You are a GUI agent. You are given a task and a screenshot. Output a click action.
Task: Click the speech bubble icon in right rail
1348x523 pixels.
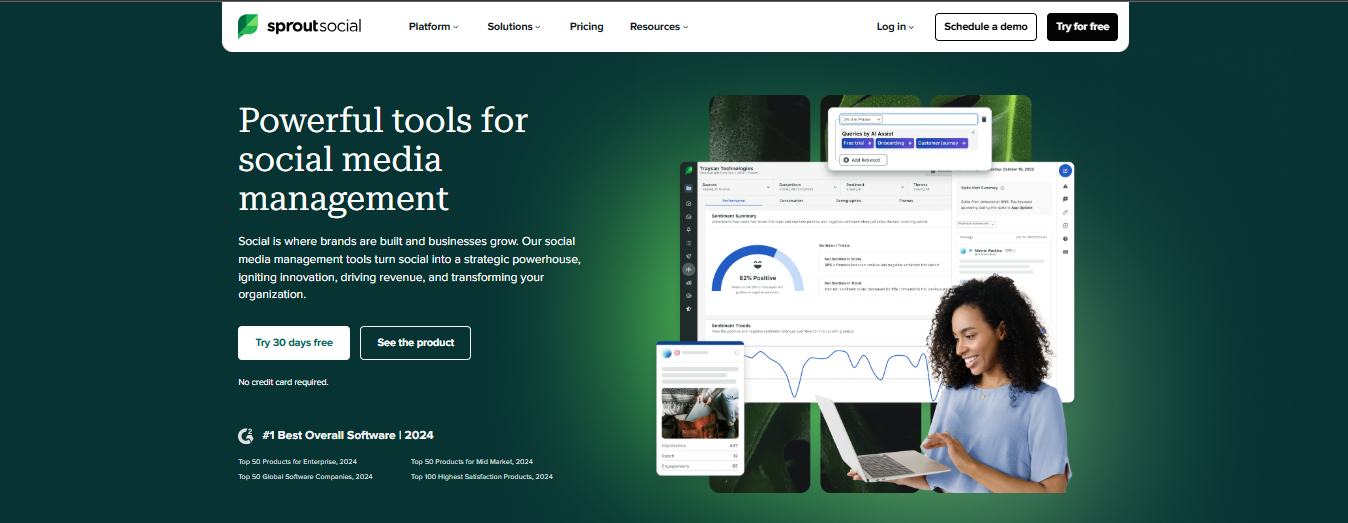pyautogui.click(x=1065, y=200)
